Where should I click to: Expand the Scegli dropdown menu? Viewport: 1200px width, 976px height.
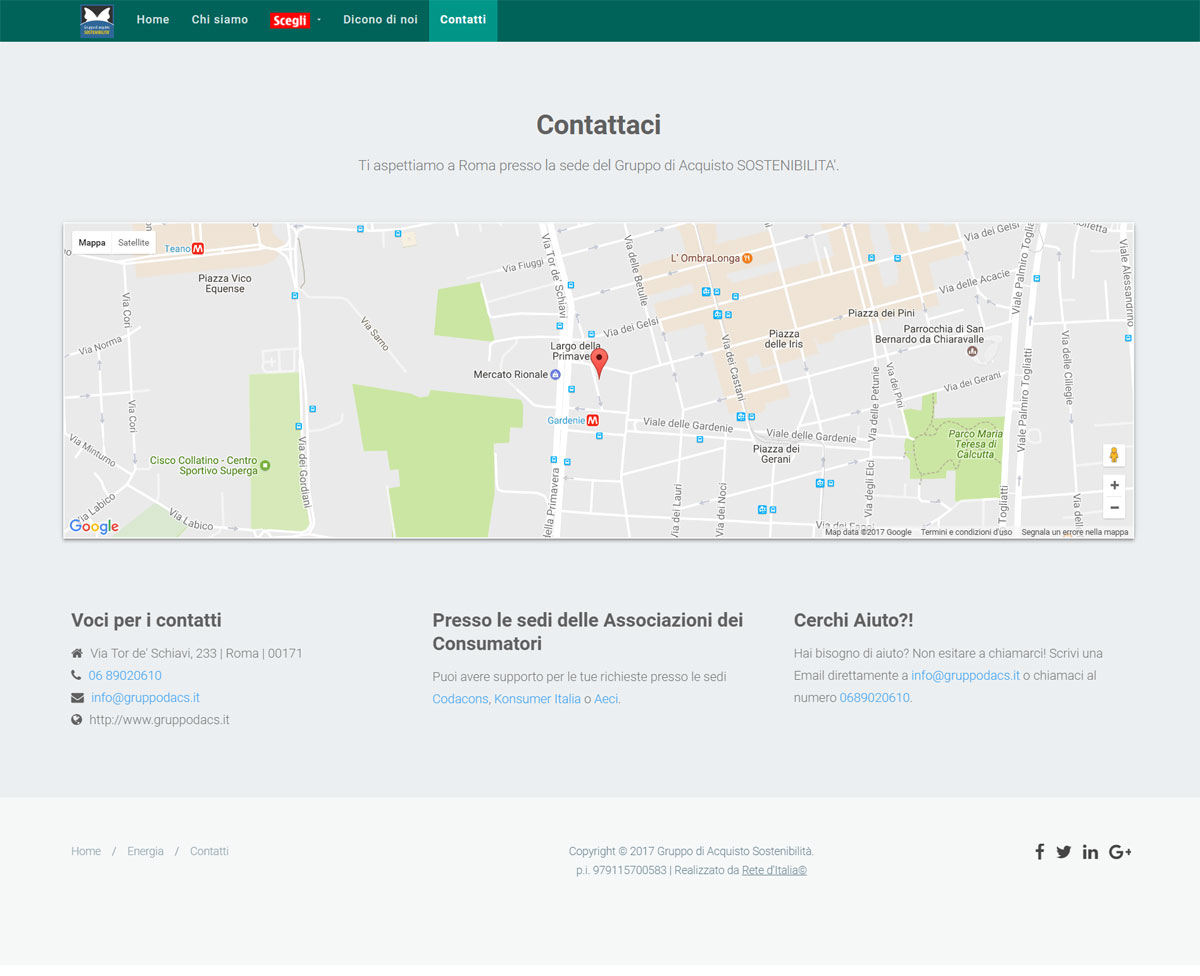point(295,21)
